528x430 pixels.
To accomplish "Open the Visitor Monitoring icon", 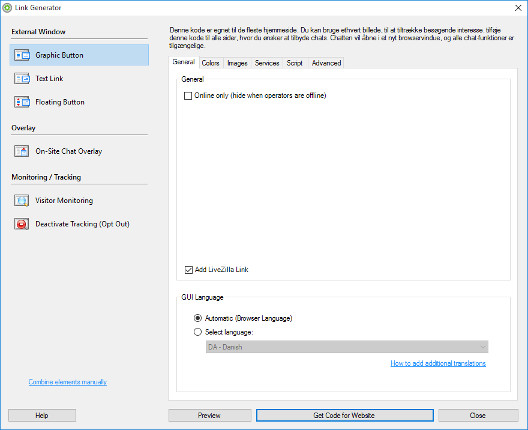I will [22, 200].
